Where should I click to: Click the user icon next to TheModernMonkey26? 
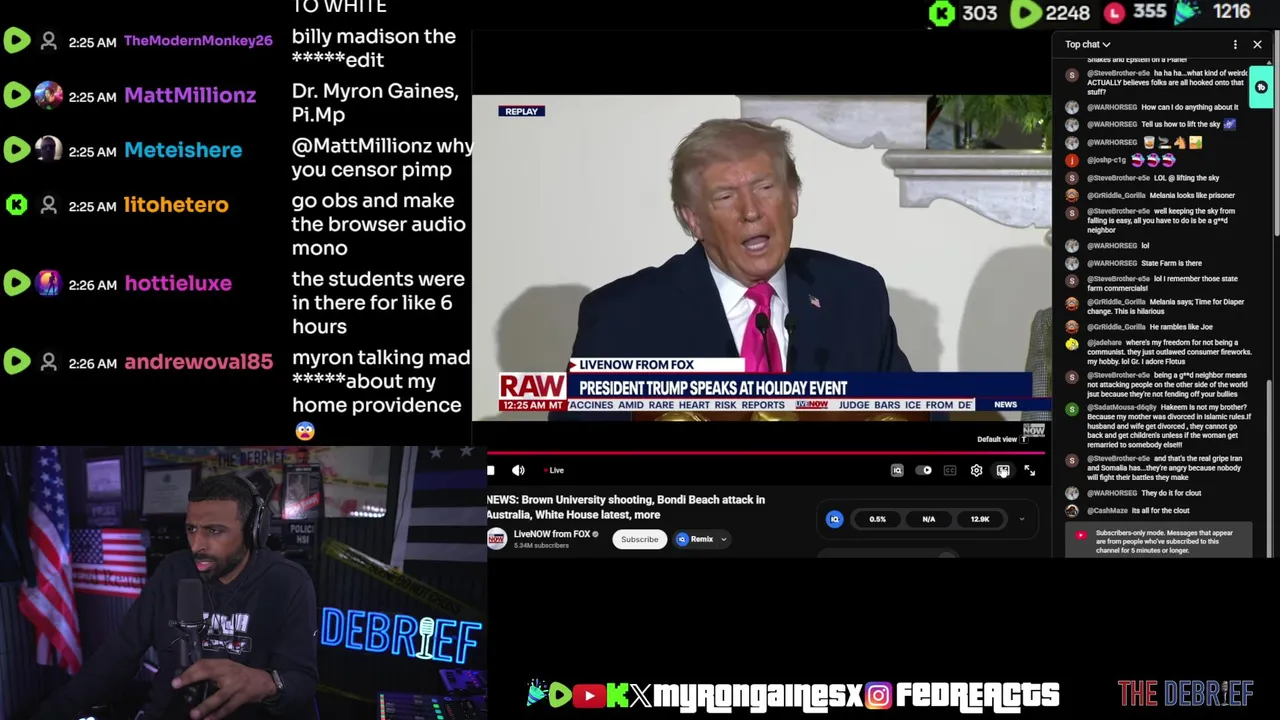[48, 41]
